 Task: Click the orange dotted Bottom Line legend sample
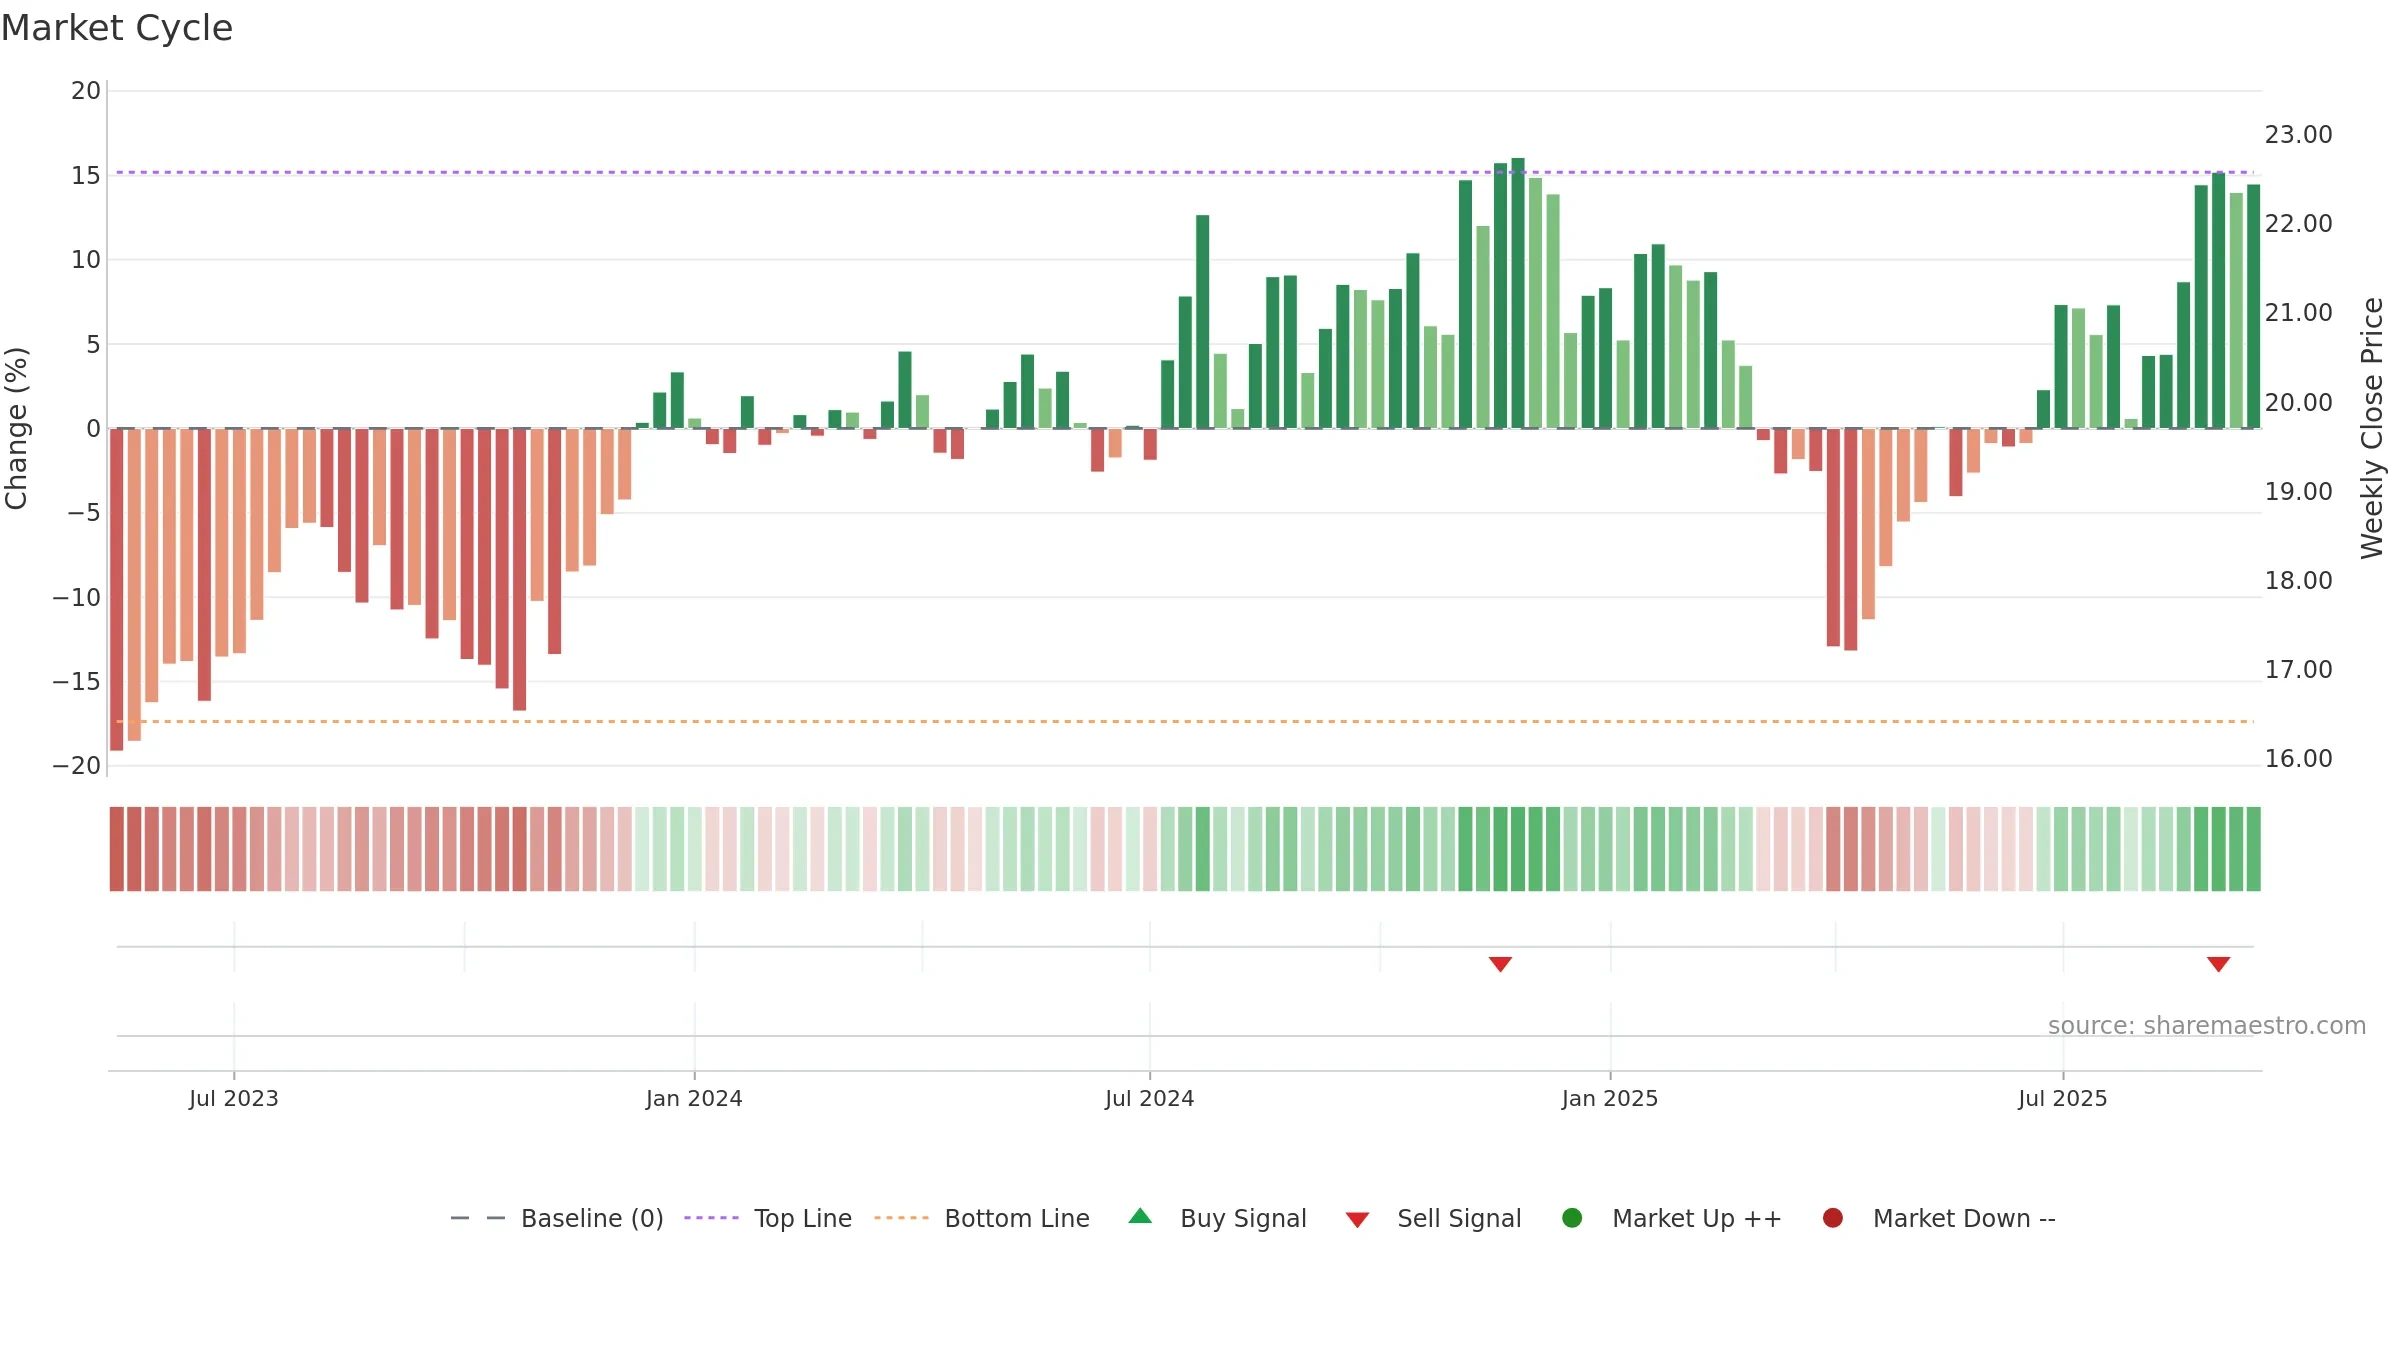pos(901,1218)
